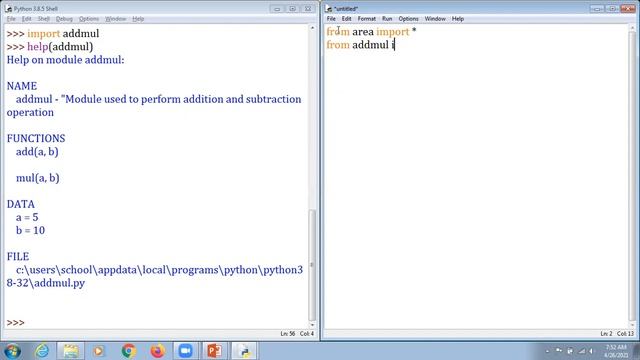The width and height of the screenshot is (640, 360).
Task: Open PowerPoint from taskbar
Action: click(215, 351)
